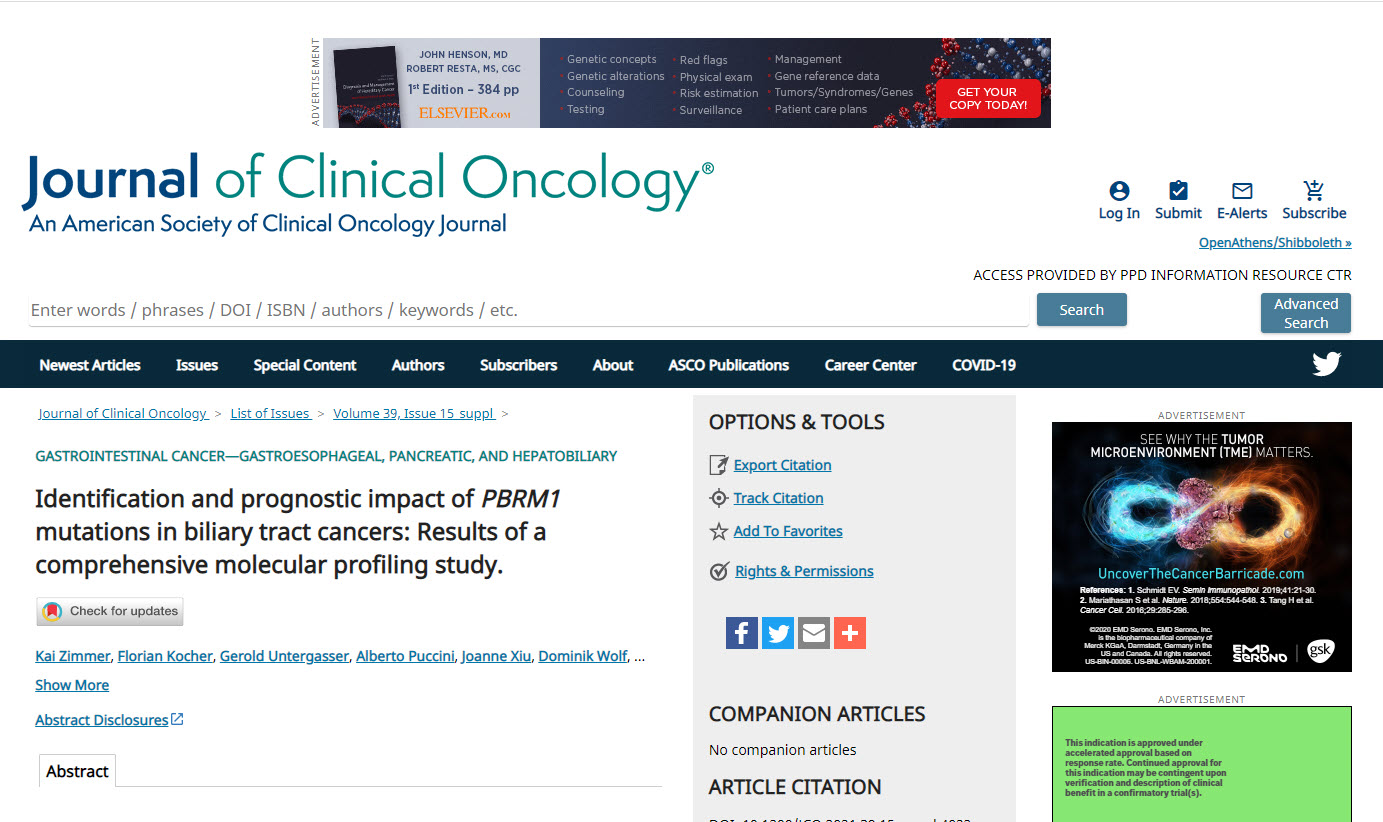Click Volume 39, Issue 15_suppl breadcrumb
Image resolution: width=1383 pixels, height=822 pixels.
[414, 413]
